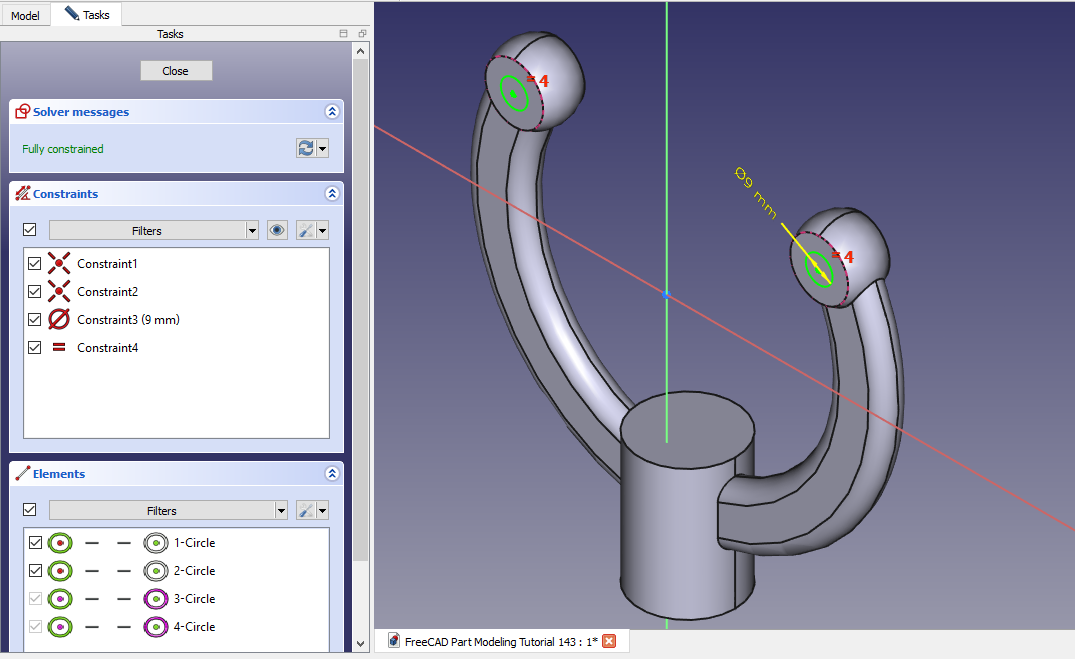Open the Constraints Filters dropdown
The width and height of the screenshot is (1075, 659).
(252, 230)
